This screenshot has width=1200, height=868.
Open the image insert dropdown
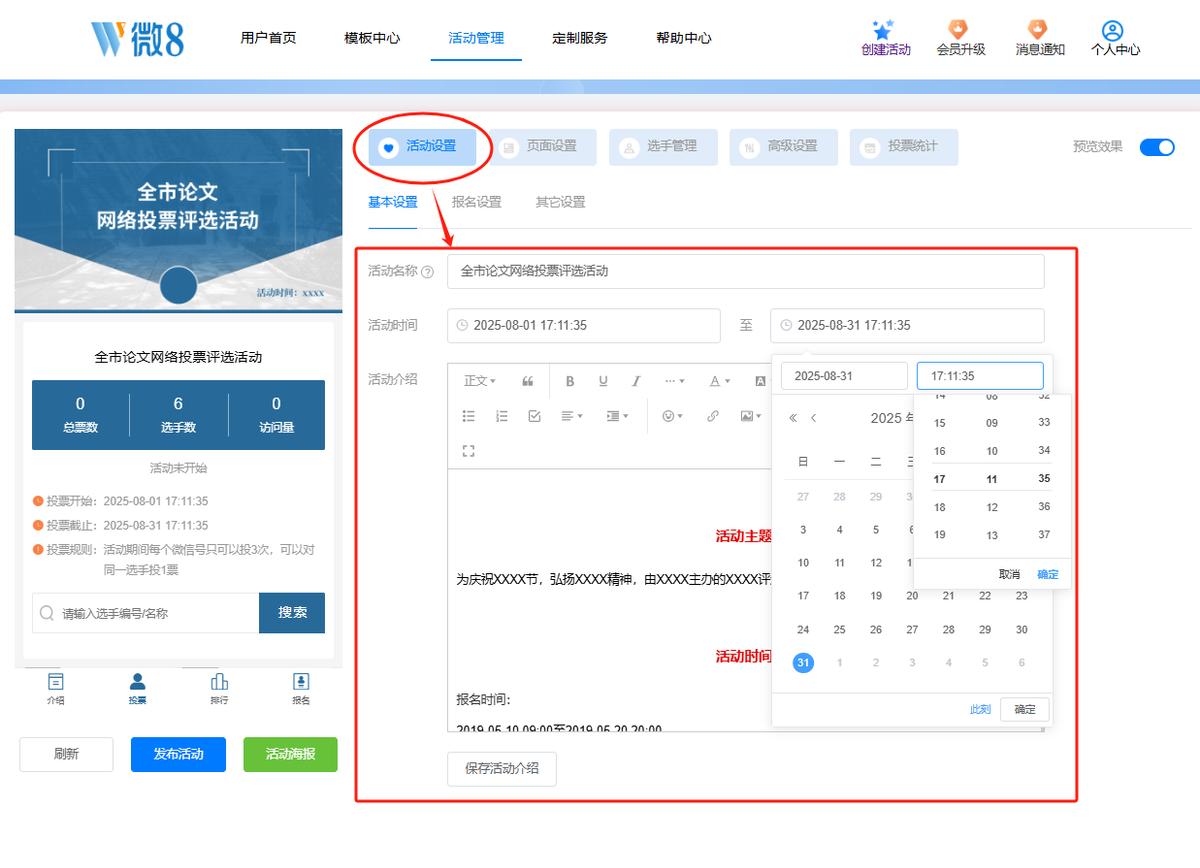pyautogui.click(x=751, y=416)
